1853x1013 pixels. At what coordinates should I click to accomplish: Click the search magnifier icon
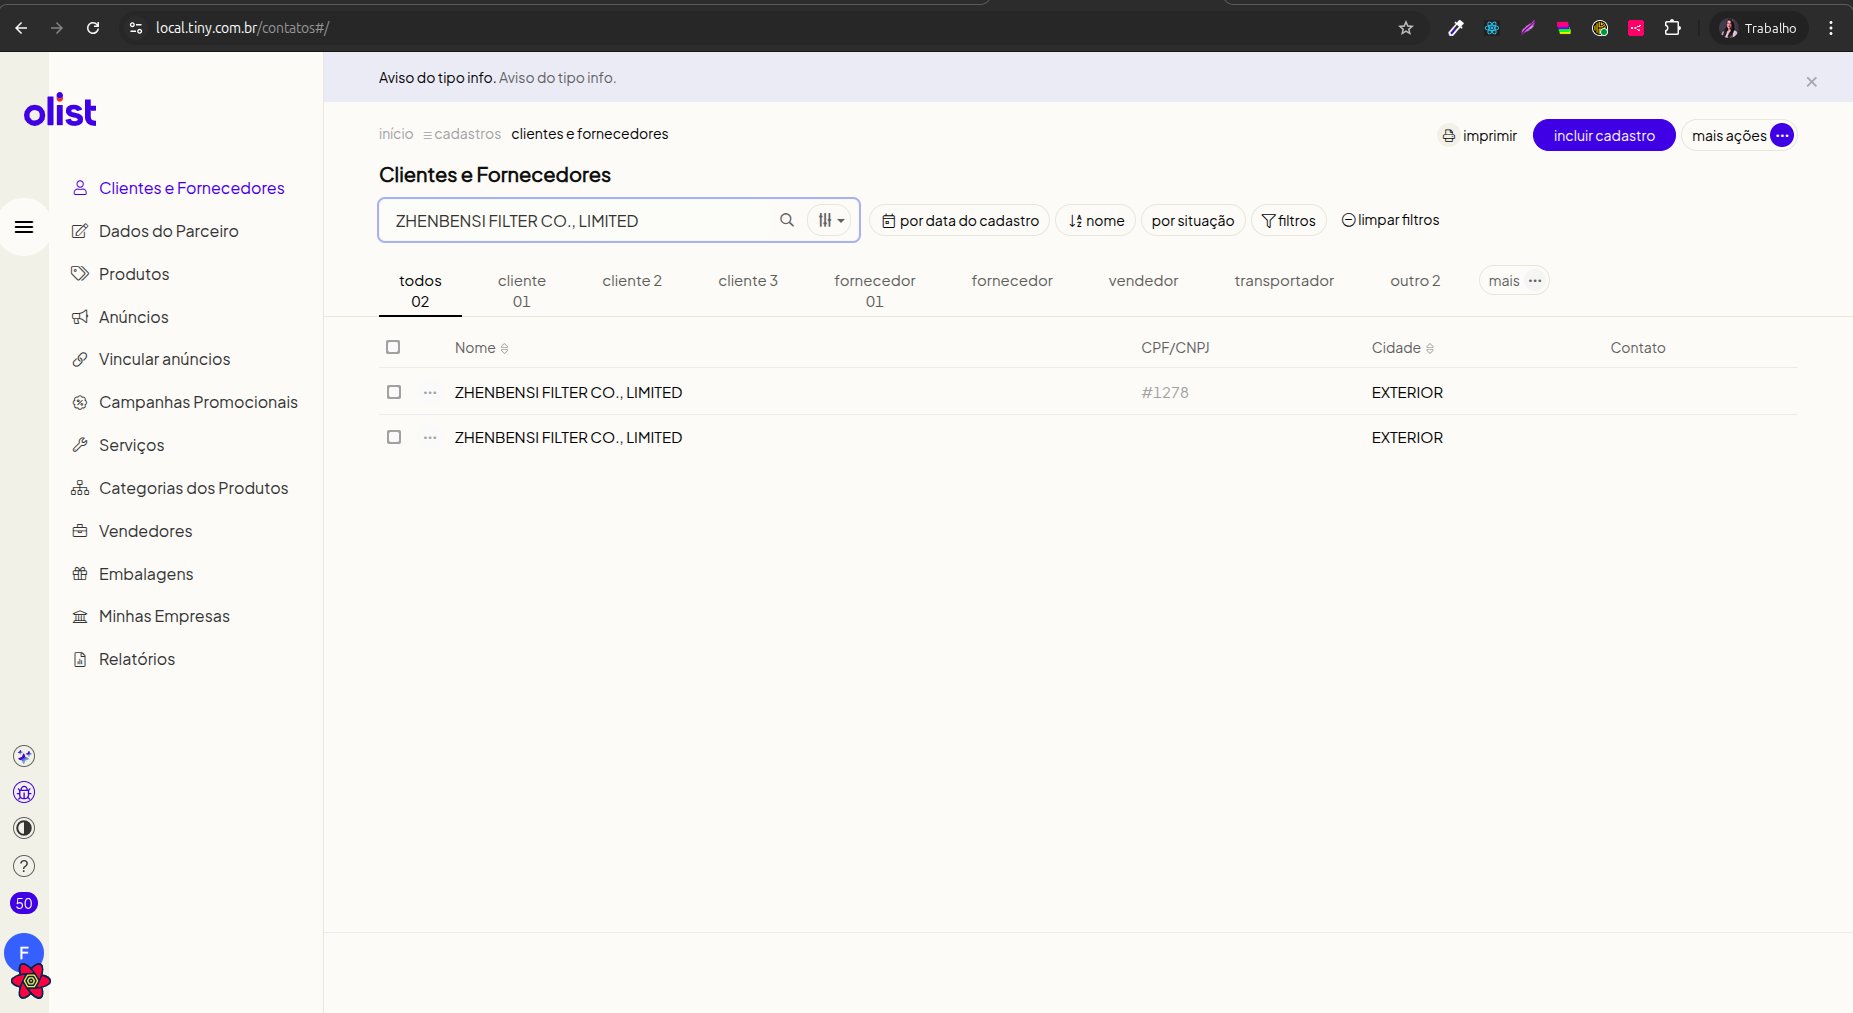tap(787, 220)
